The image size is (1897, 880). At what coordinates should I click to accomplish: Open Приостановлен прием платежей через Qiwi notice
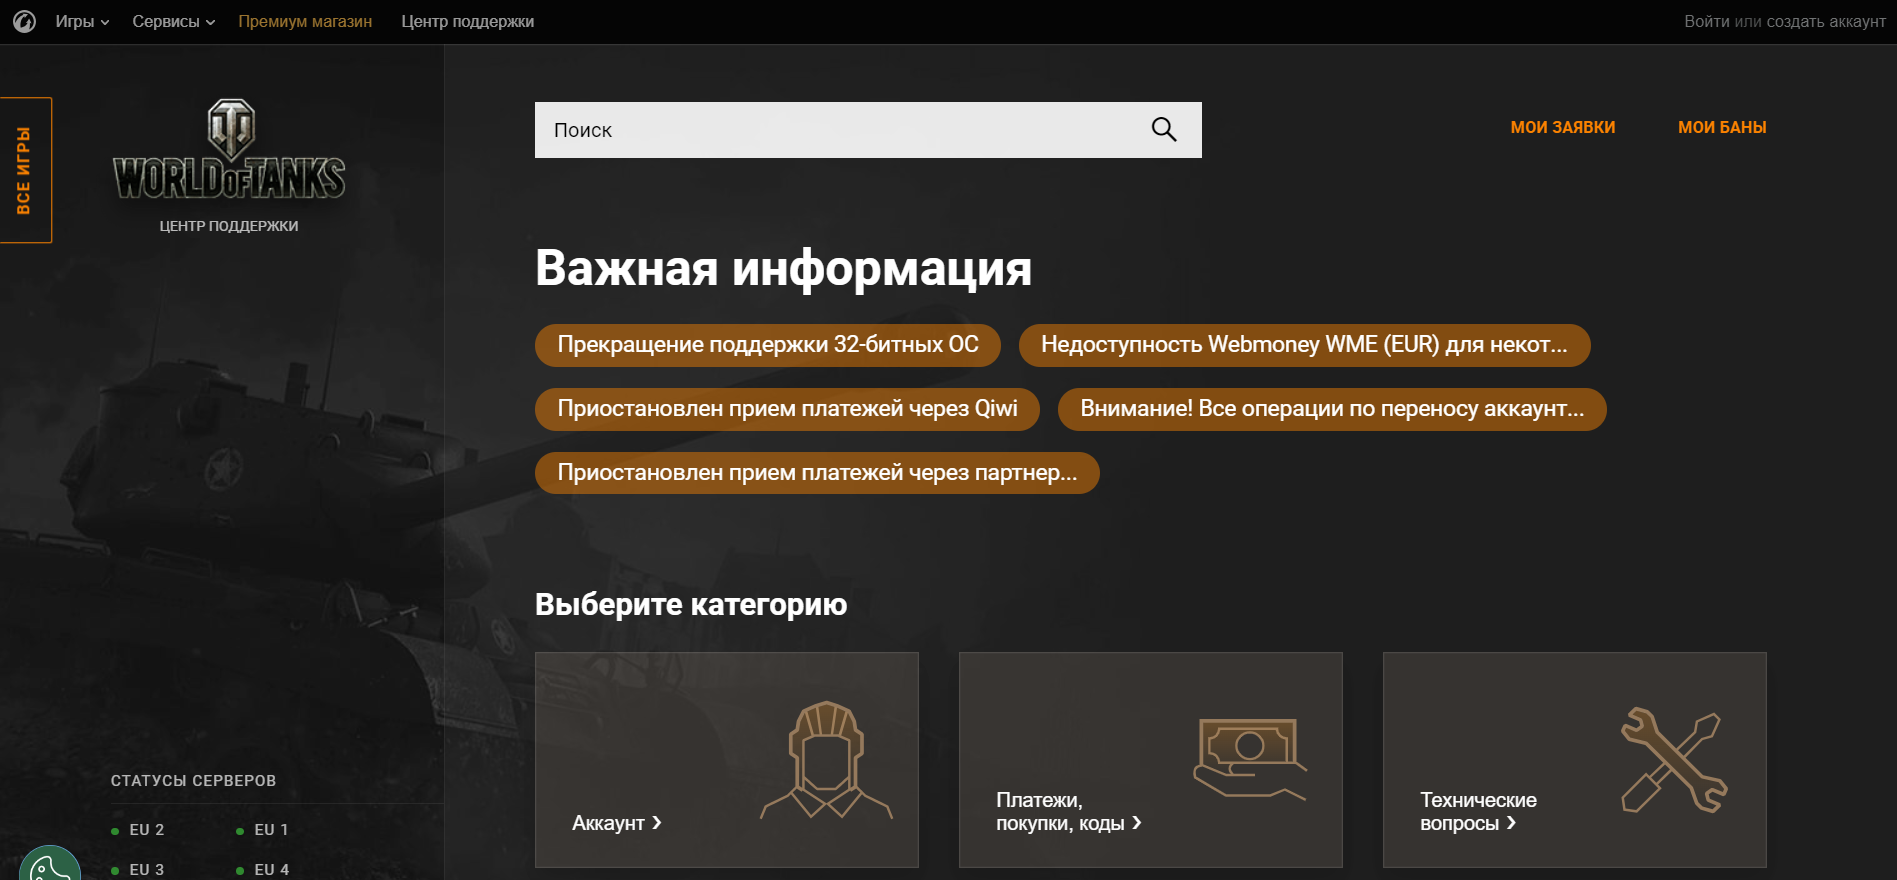(x=787, y=409)
